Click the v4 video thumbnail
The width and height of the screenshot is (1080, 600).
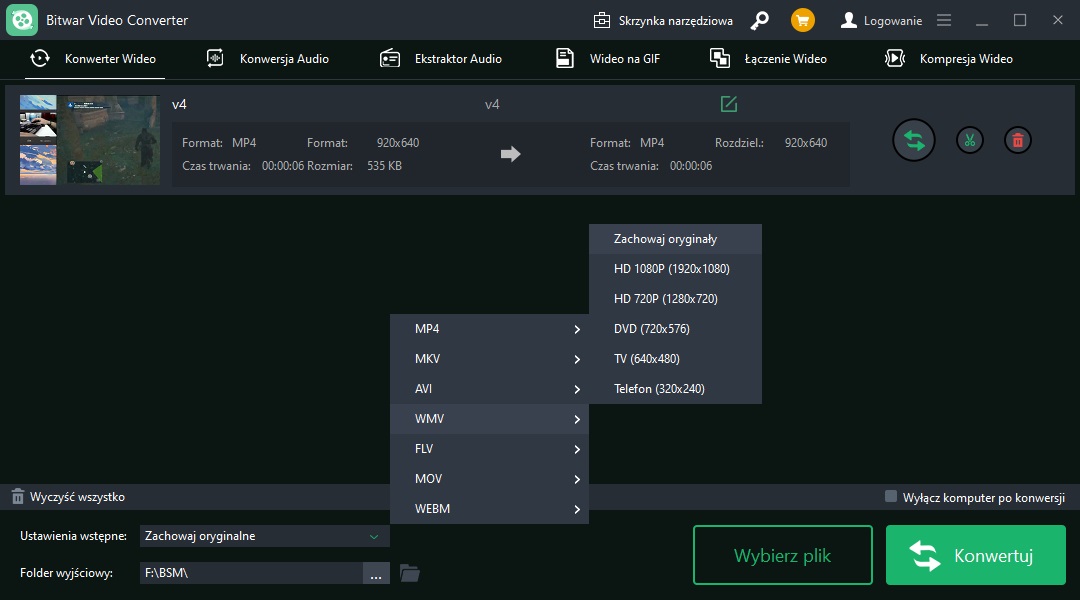point(89,140)
